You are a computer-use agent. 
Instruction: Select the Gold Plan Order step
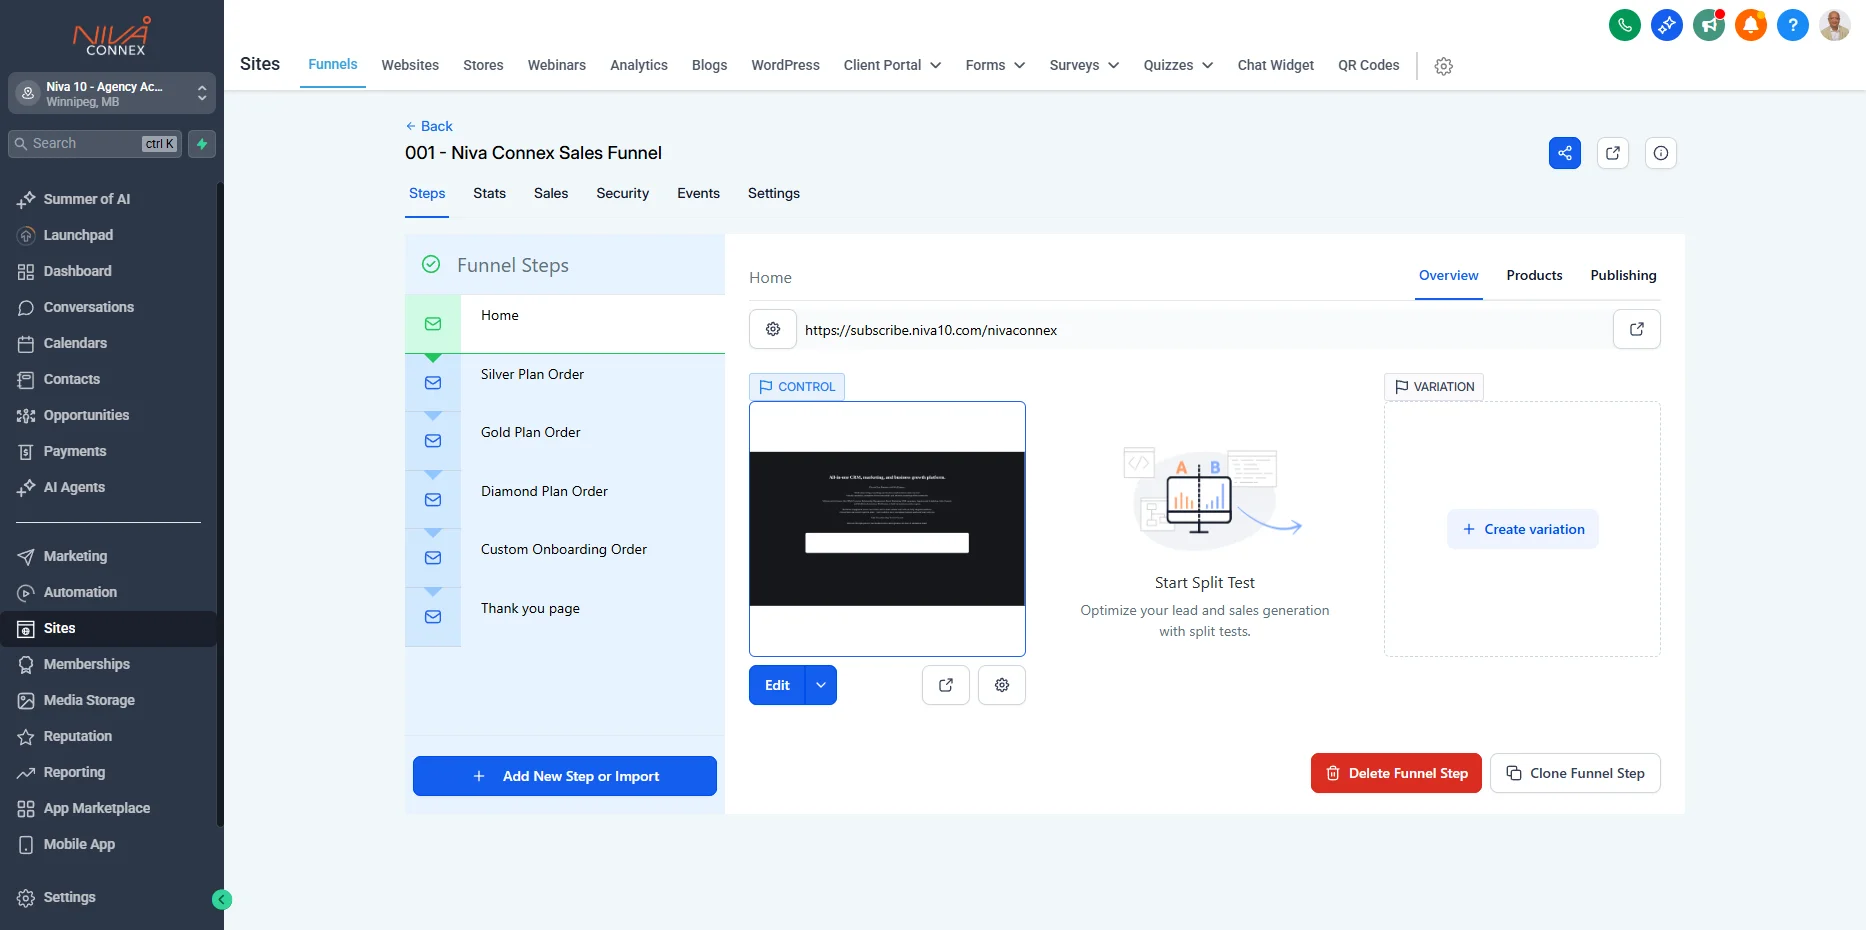(x=565, y=441)
